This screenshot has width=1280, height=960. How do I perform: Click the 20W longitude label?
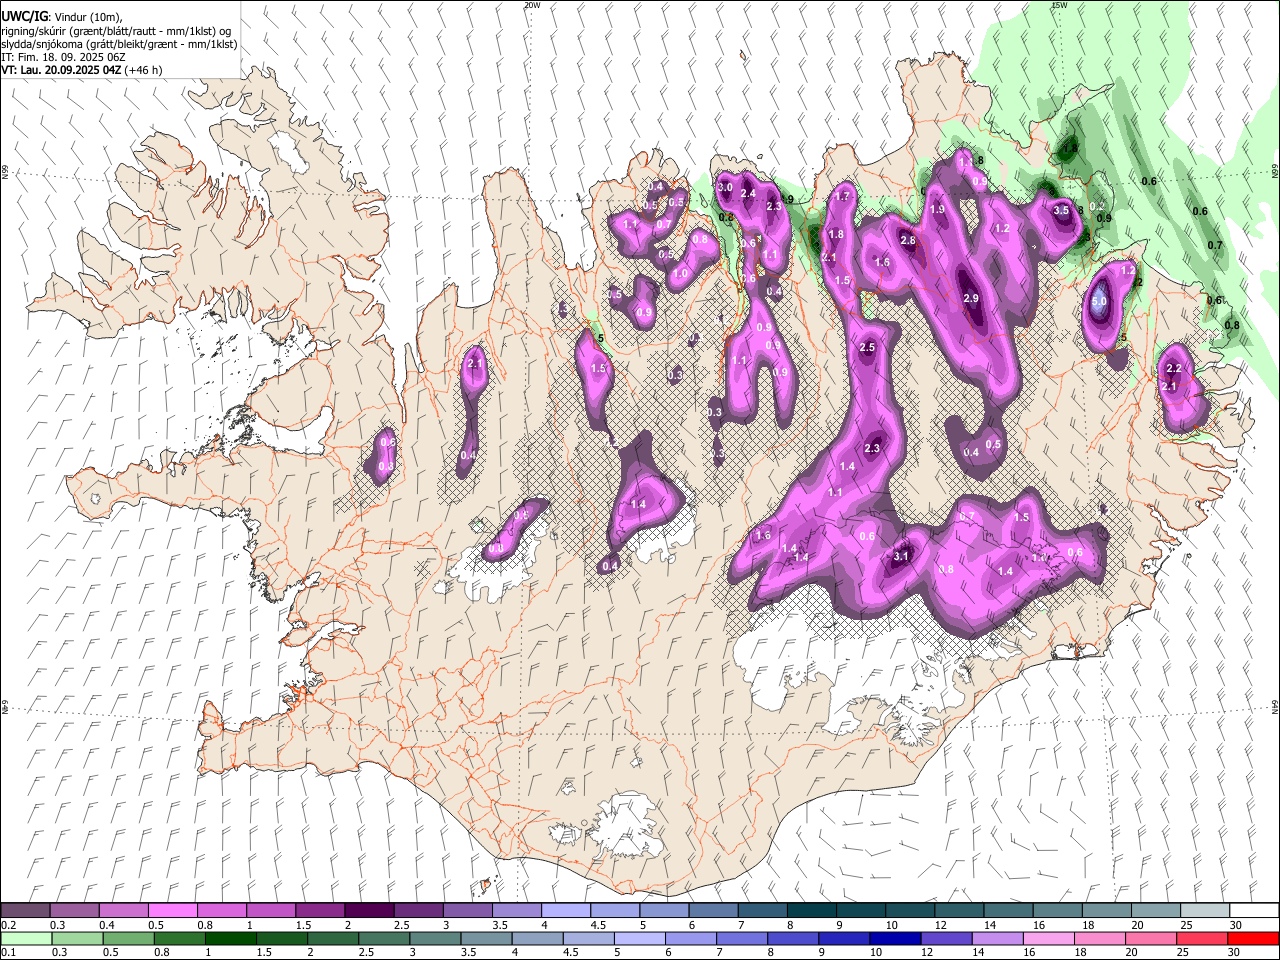pos(532,5)
